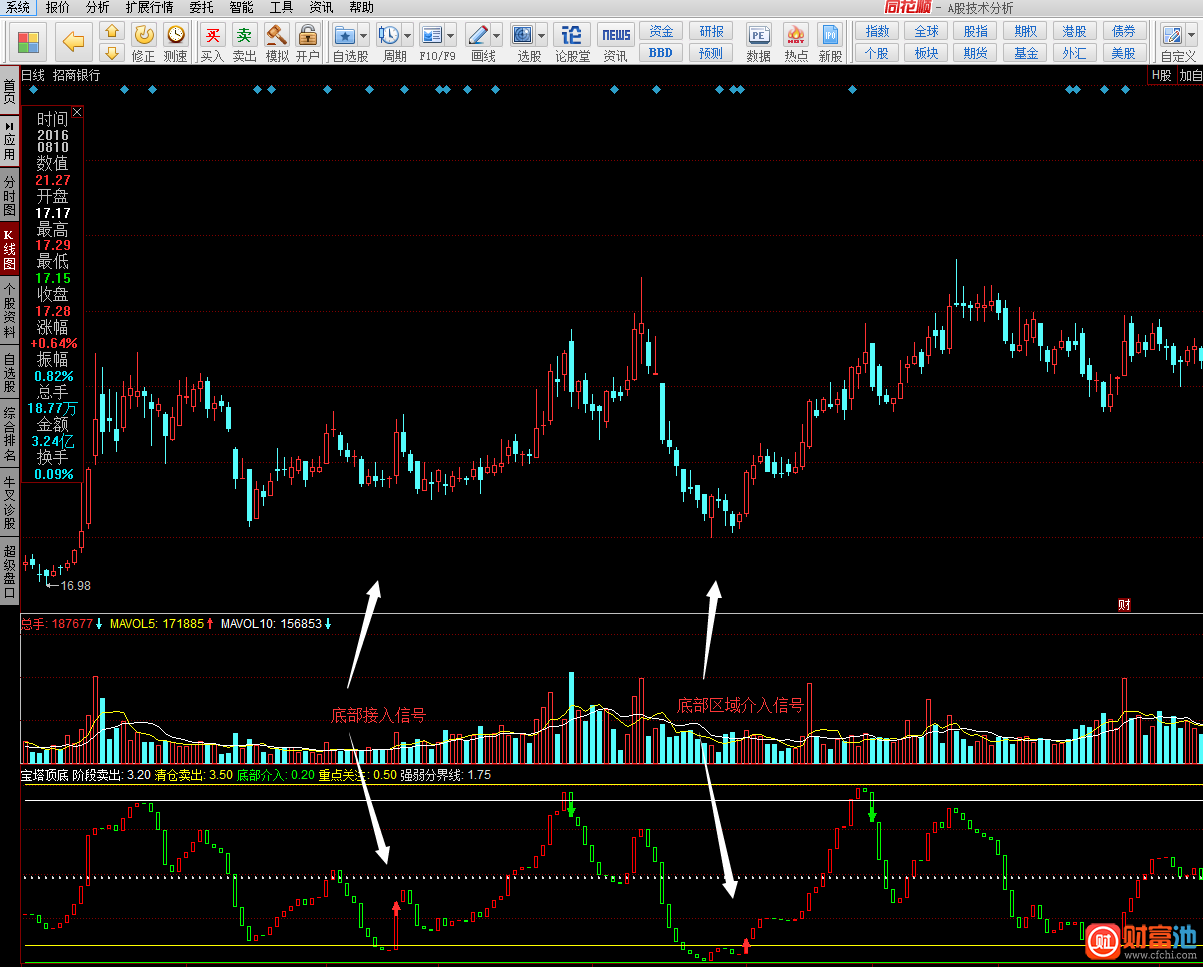This screenshot has width=1203, height=967.
Task: Click the 港股 market button
Action: pos(1075,32)
